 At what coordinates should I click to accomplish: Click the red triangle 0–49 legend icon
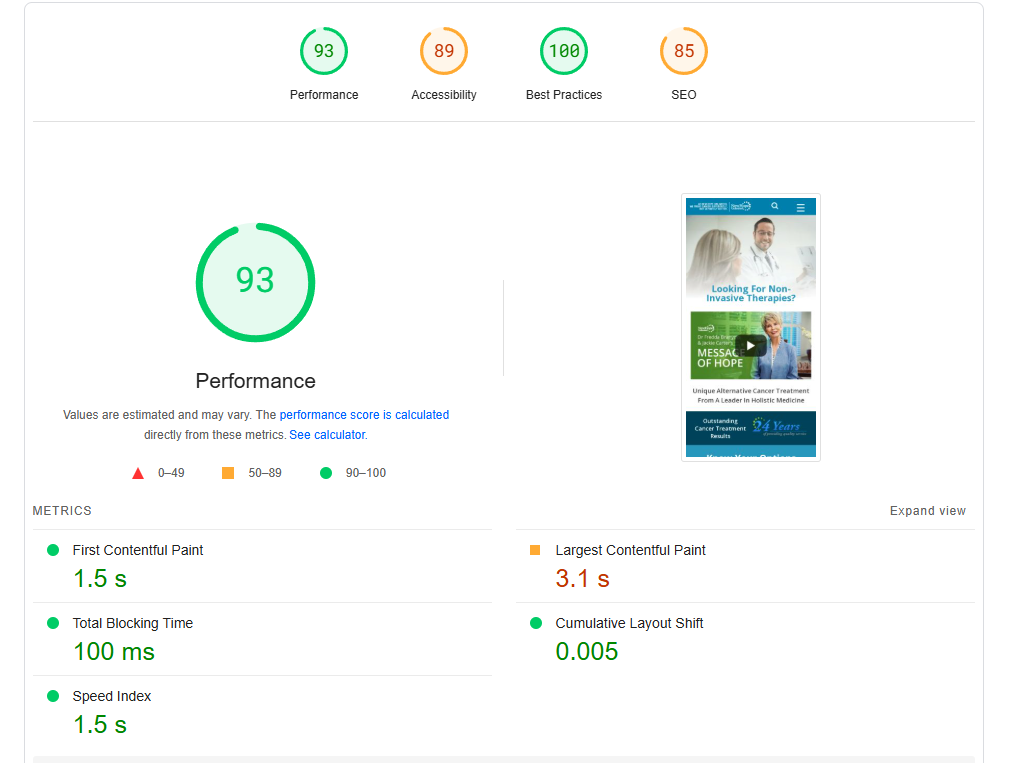138,473
